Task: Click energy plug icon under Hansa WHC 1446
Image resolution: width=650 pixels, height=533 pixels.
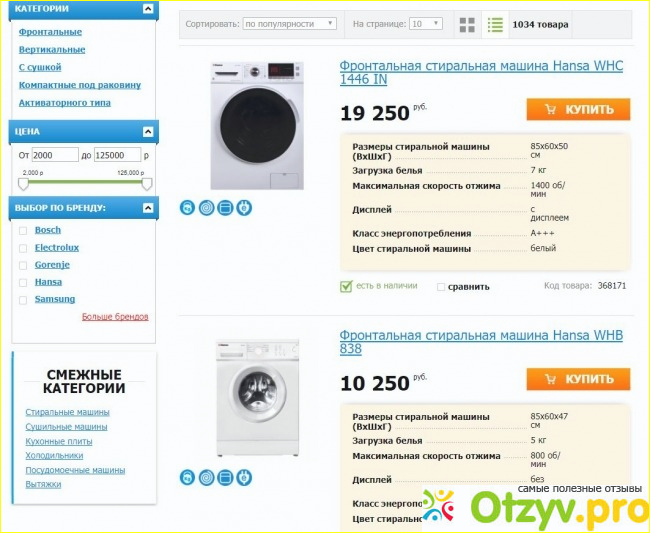Action: click(244, 208)
